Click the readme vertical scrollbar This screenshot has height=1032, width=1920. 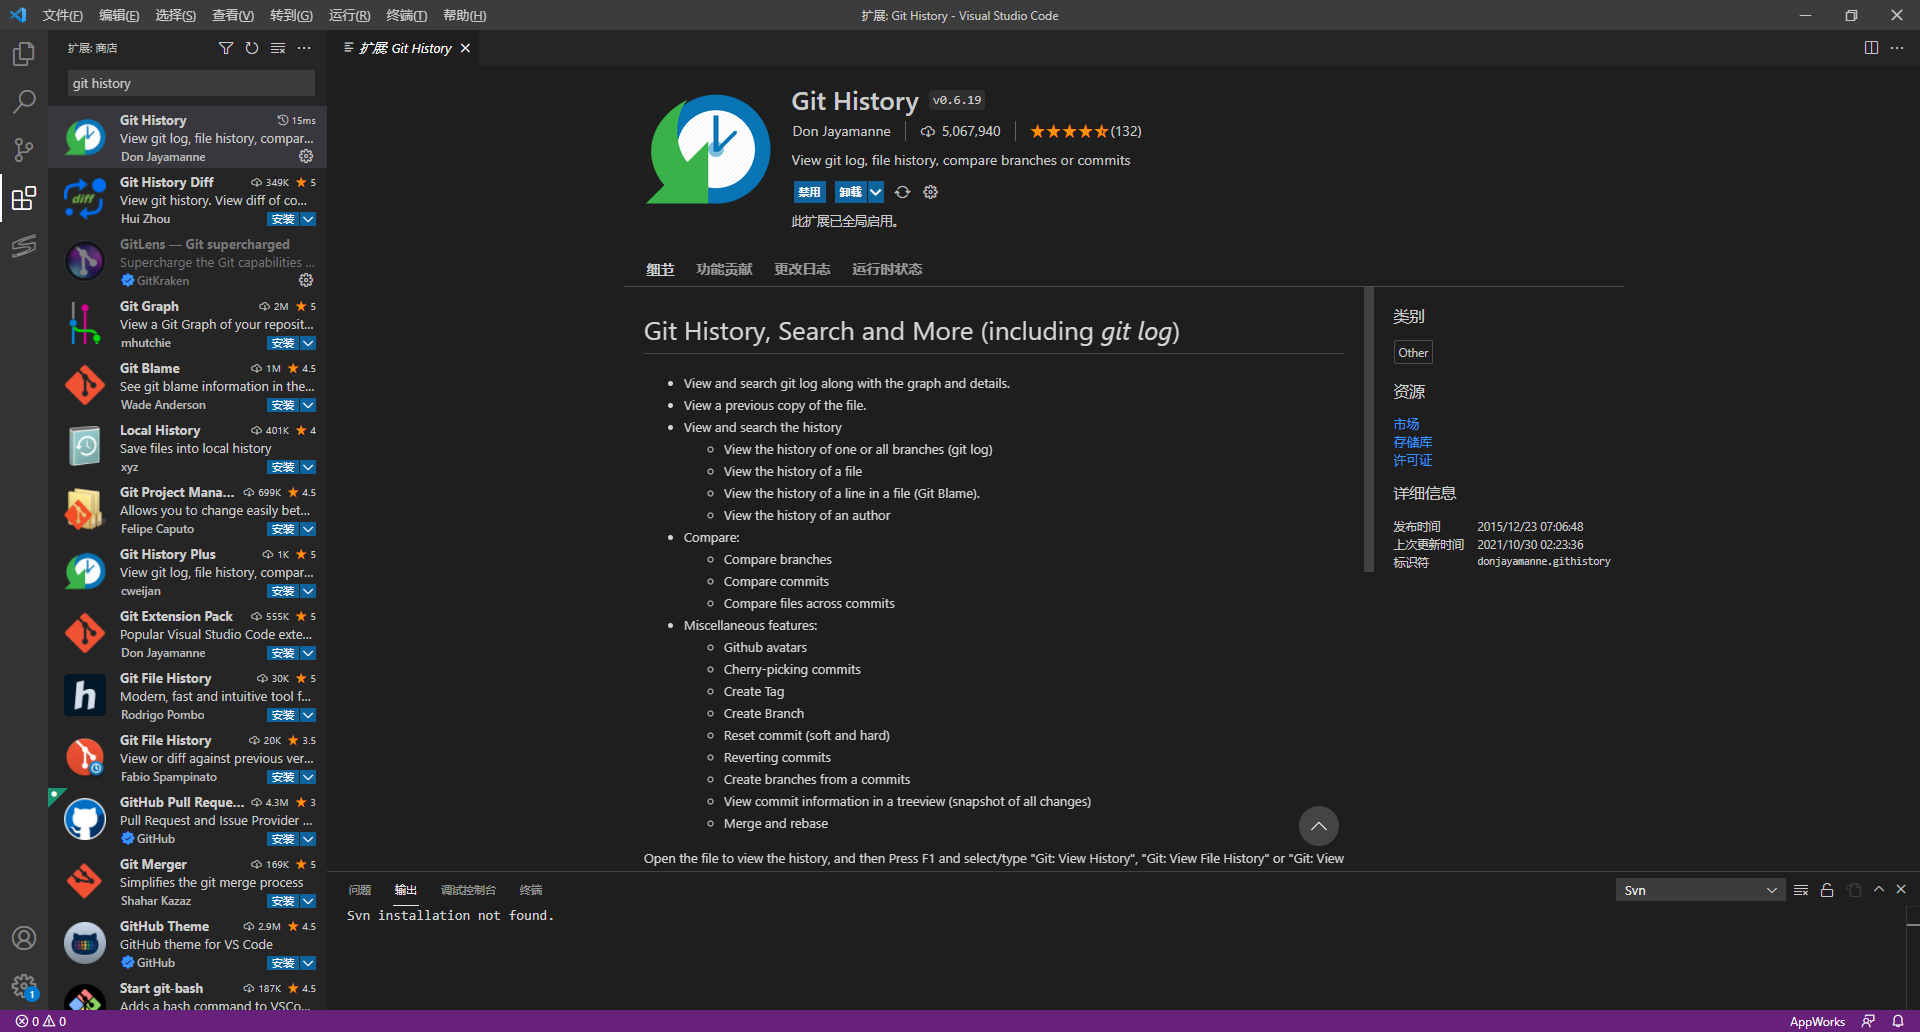click(1368, 430)
